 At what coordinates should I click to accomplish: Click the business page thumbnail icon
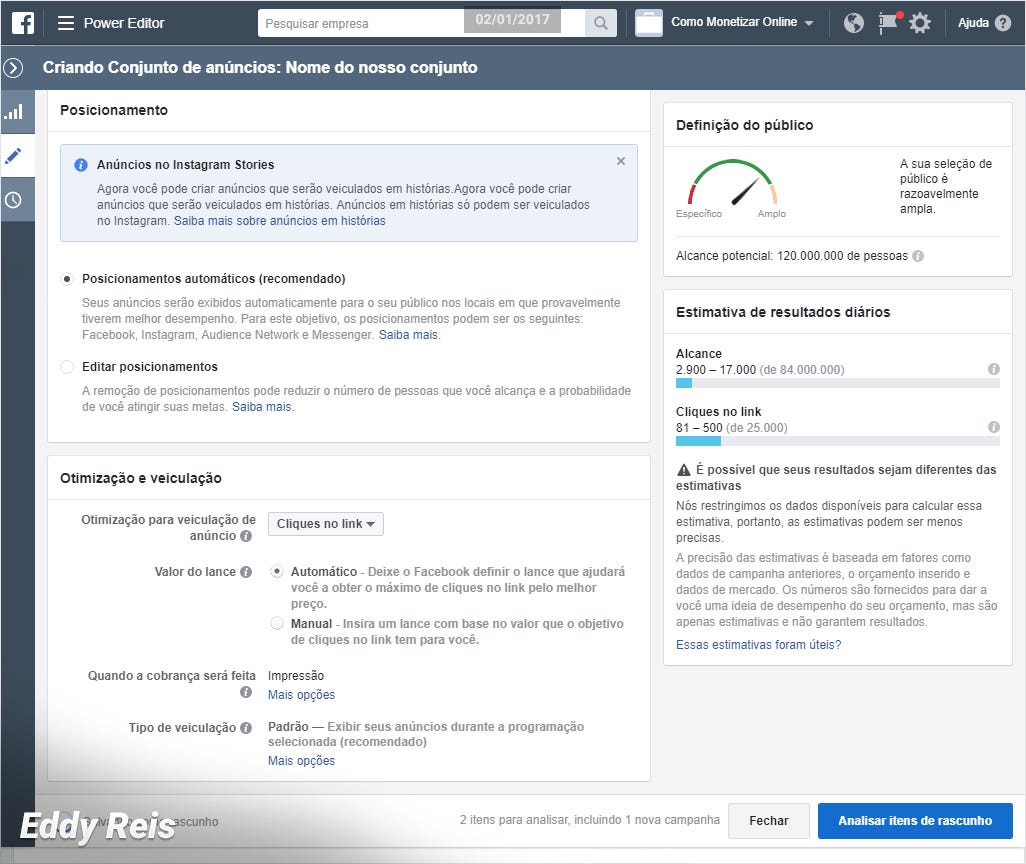coord(648,23)
